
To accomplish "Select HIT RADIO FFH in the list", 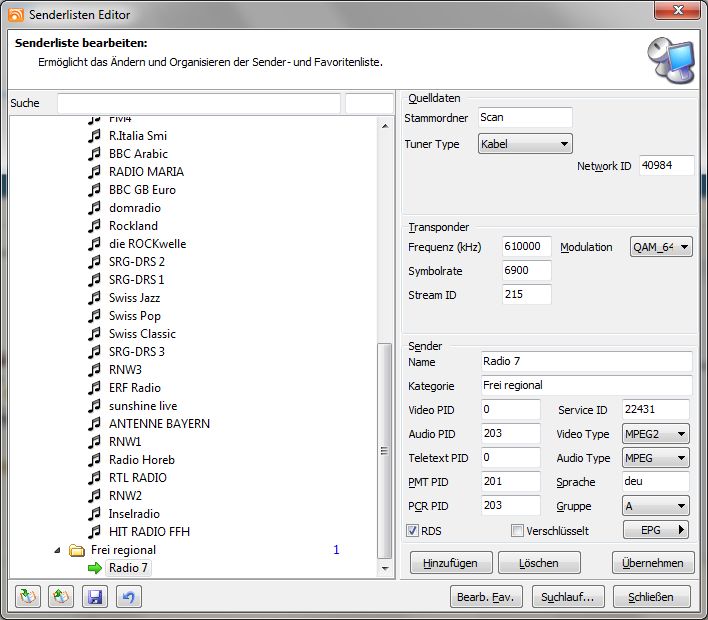I will [x=149, y=532].
